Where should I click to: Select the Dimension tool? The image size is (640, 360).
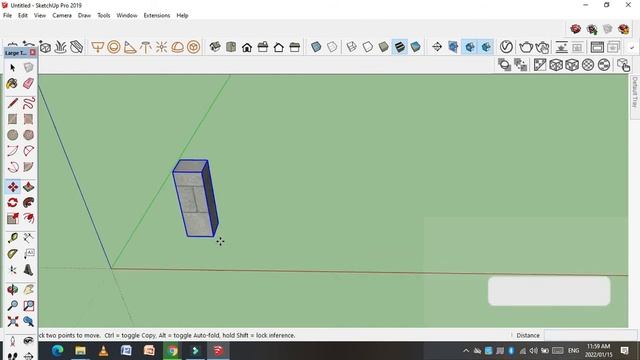pos(28,238)
